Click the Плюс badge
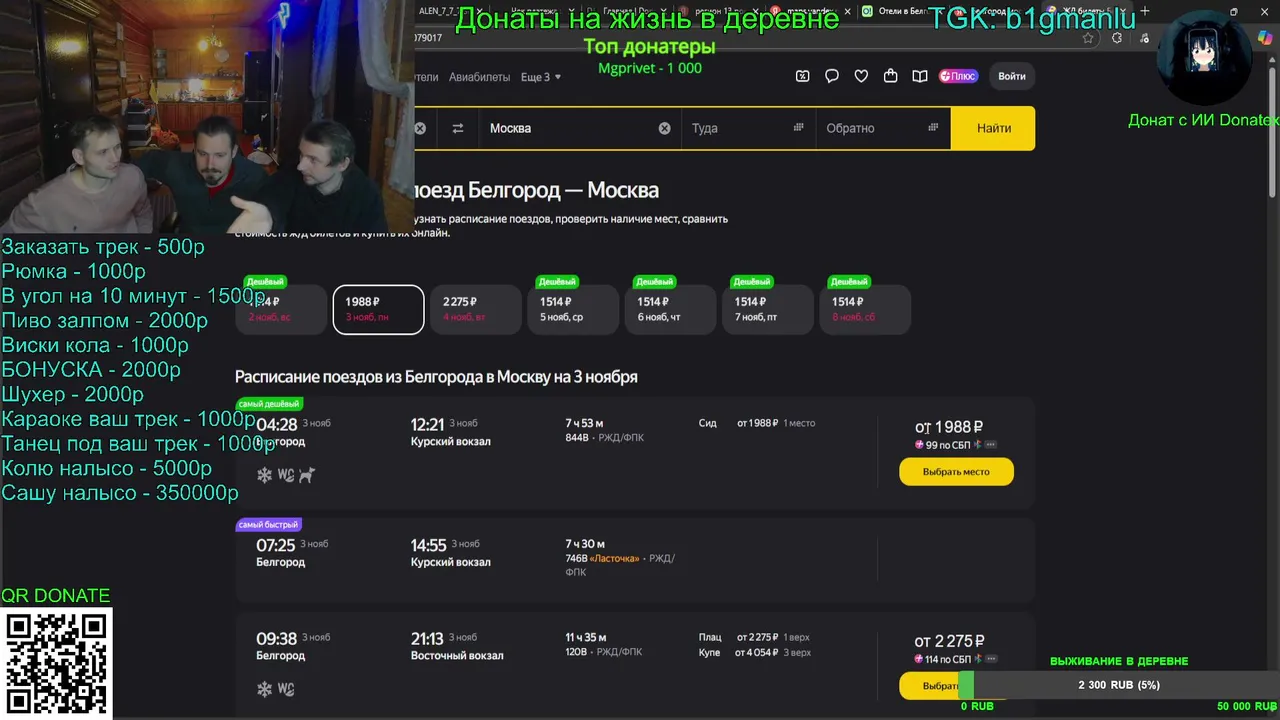This screenshot has height=720, width=1280. click(958, 76)
